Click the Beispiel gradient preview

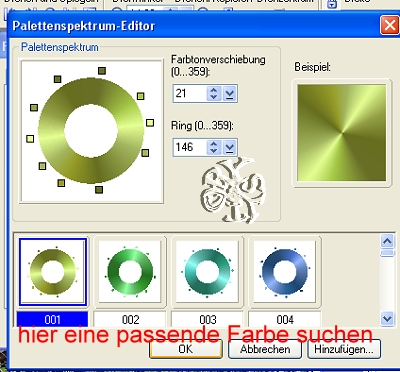click(x=342, y=133)
